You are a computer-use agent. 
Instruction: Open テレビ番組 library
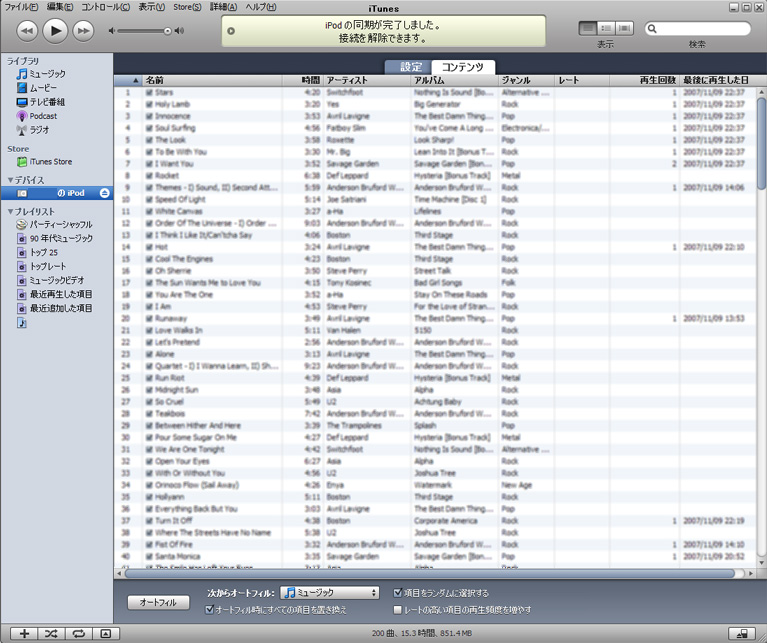pyautogui.click(x=41, y=102)
